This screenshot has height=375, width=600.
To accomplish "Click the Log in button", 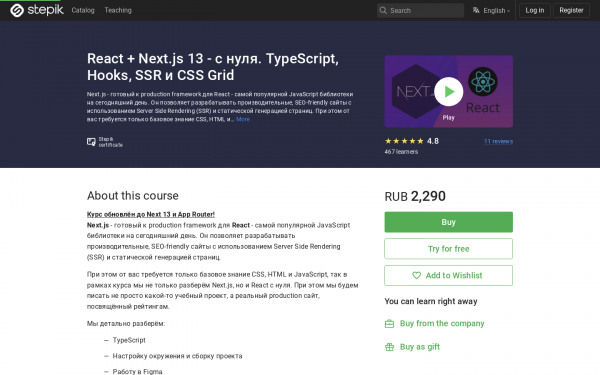I will [535, 10].
